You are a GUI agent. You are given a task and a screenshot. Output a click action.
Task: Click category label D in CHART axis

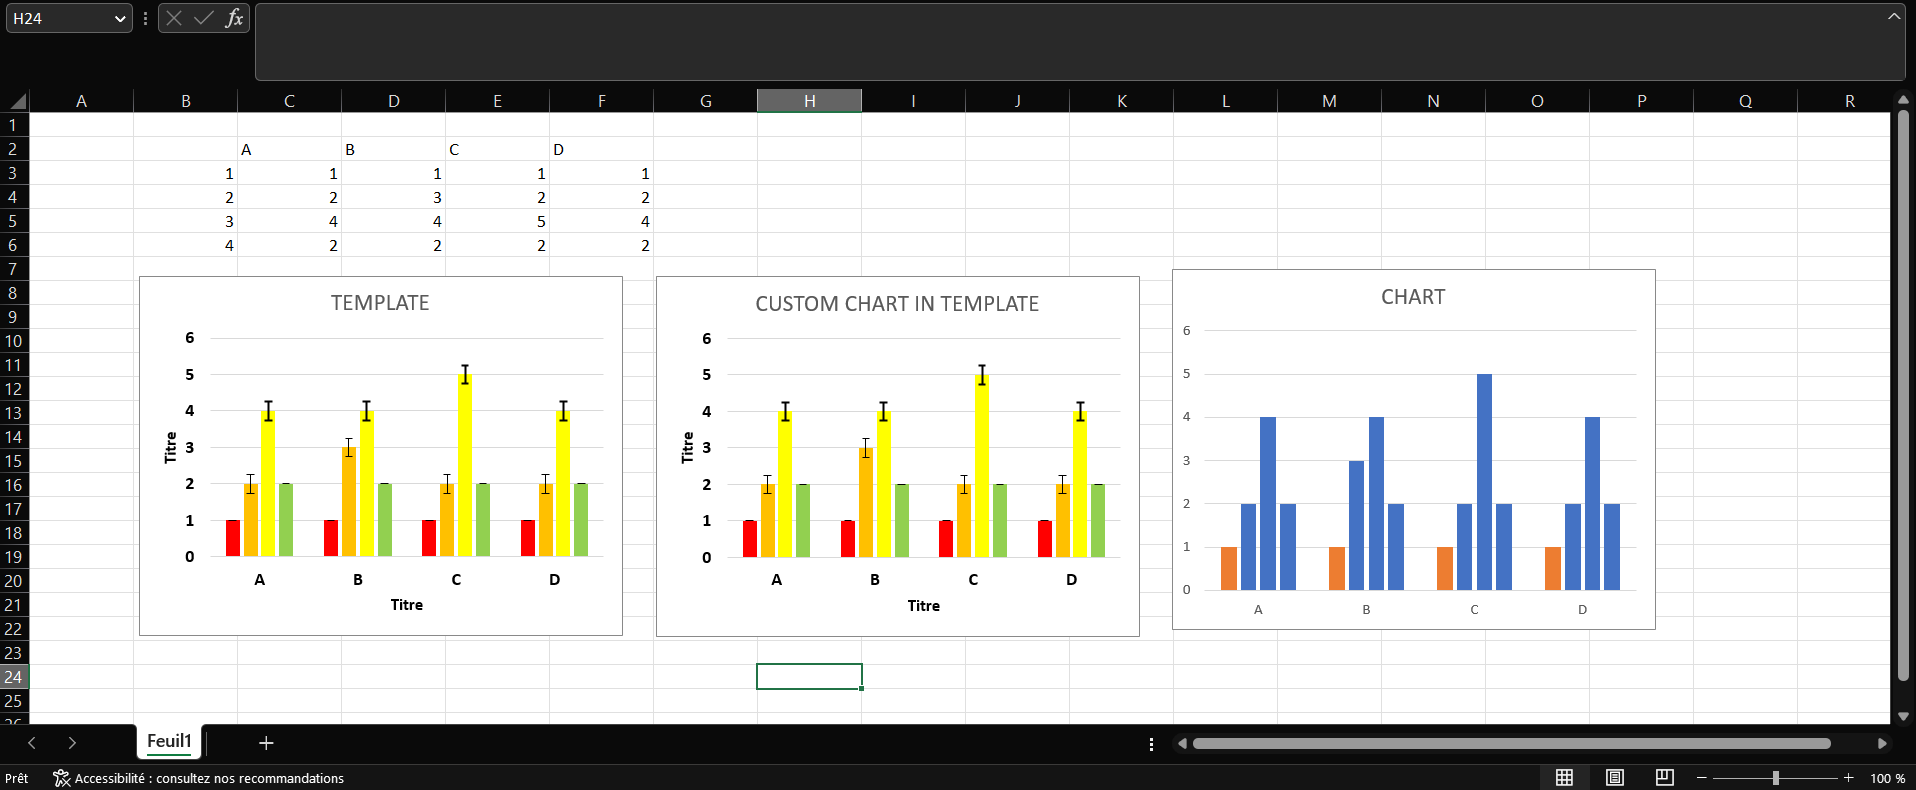[x=1582, y=609]
